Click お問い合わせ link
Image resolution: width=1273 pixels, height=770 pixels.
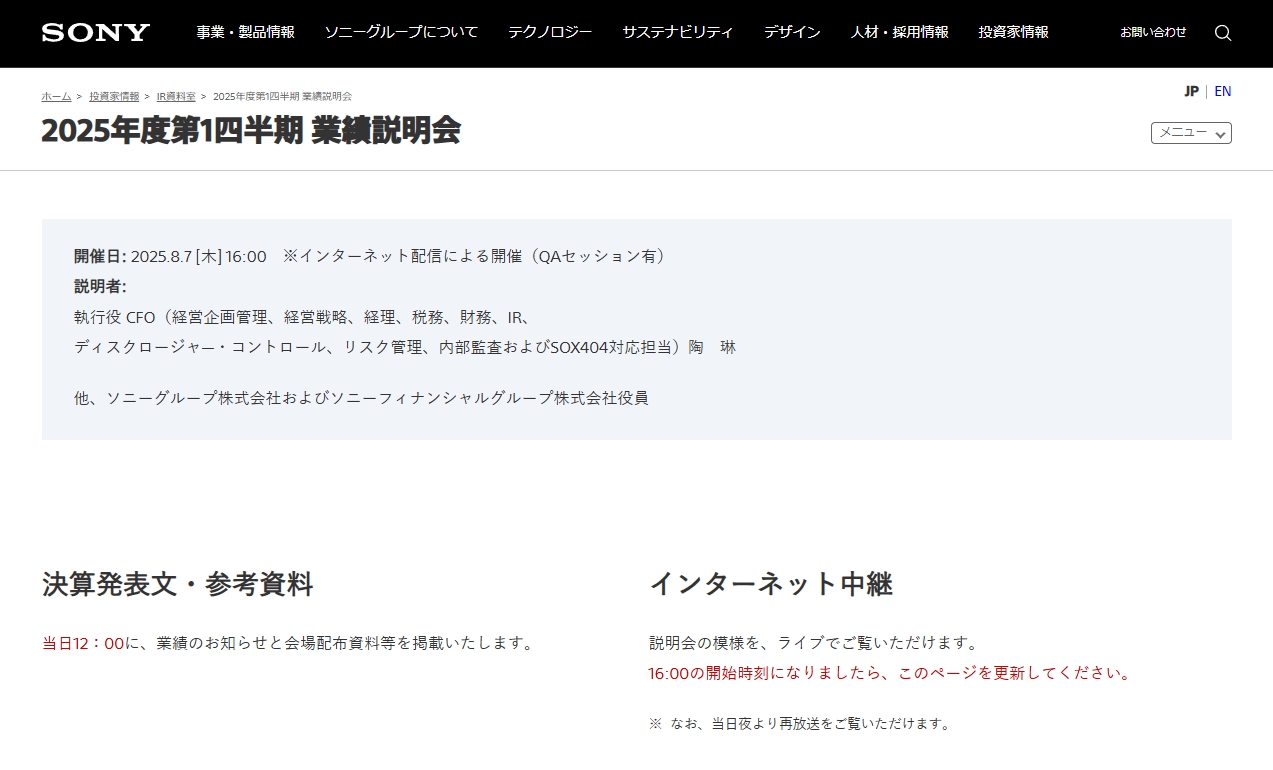coord(1153,32)
